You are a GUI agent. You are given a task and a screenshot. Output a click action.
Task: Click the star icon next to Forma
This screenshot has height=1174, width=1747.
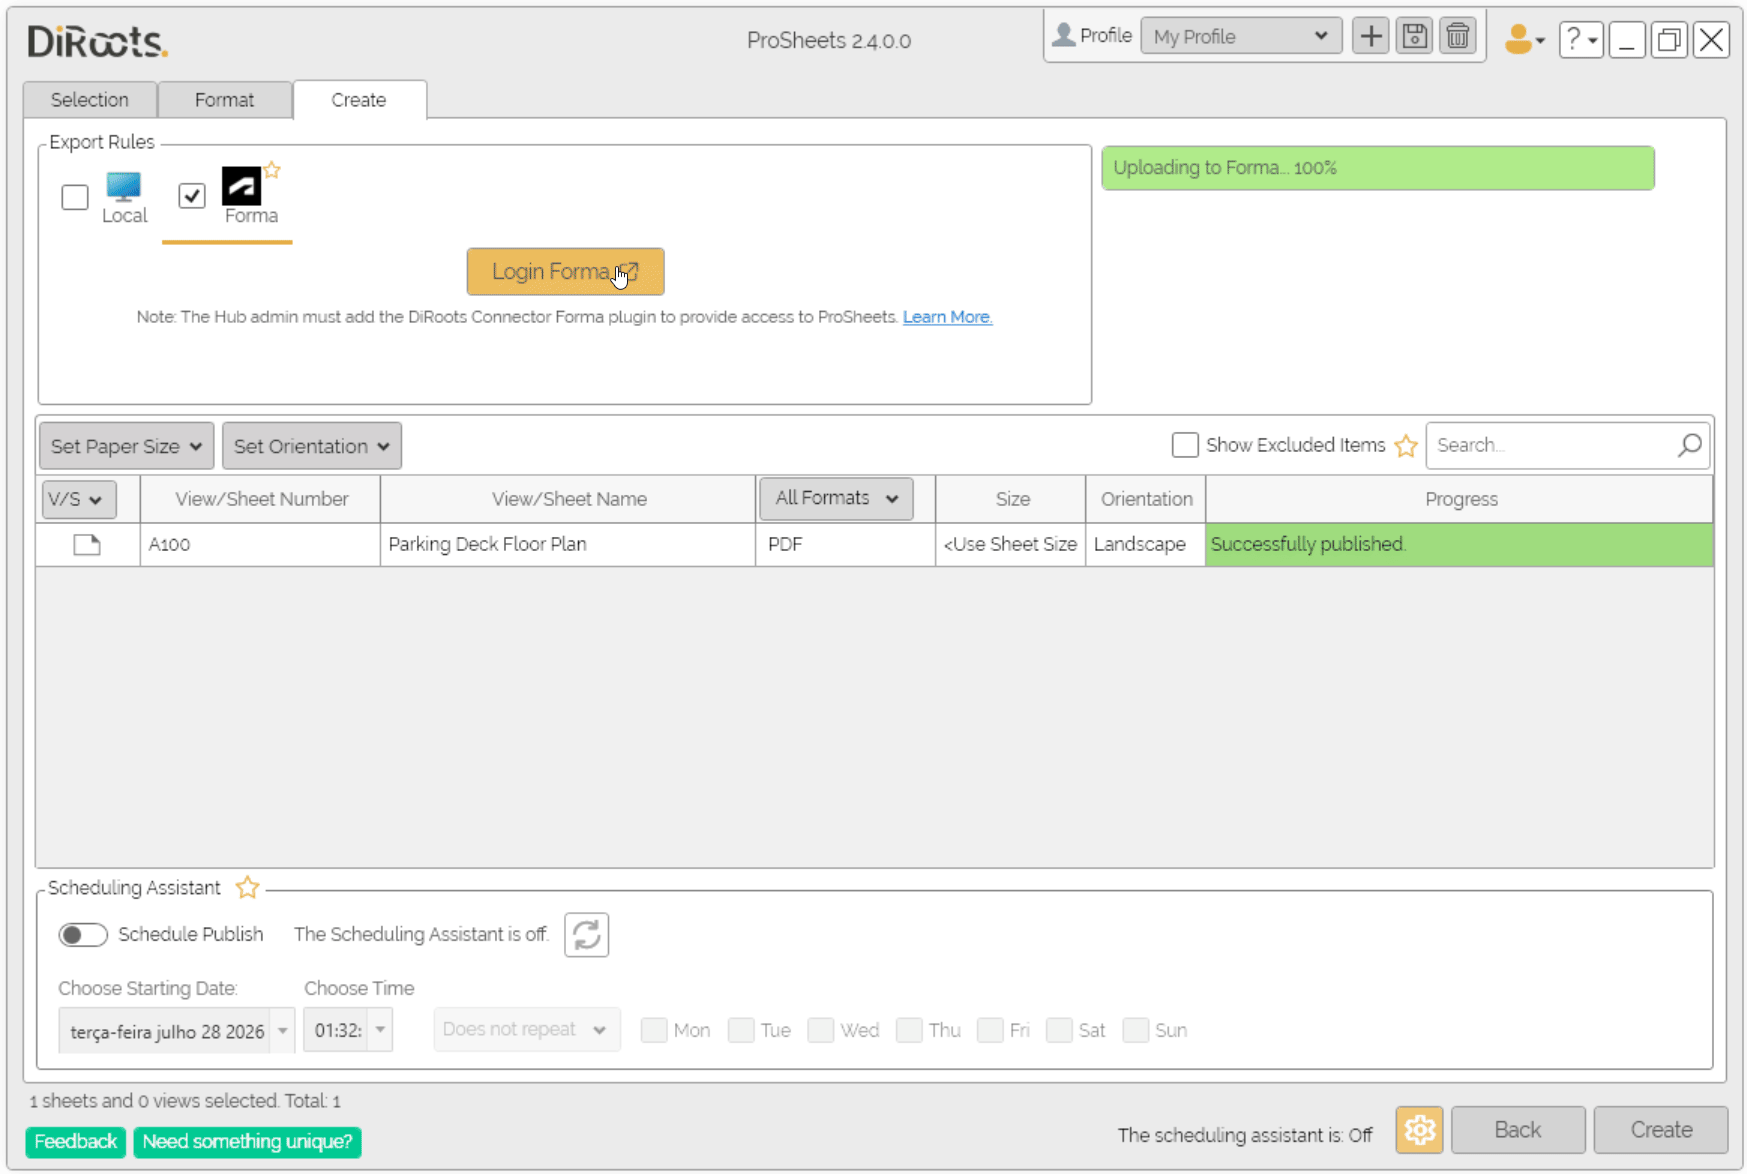point(272,170)
